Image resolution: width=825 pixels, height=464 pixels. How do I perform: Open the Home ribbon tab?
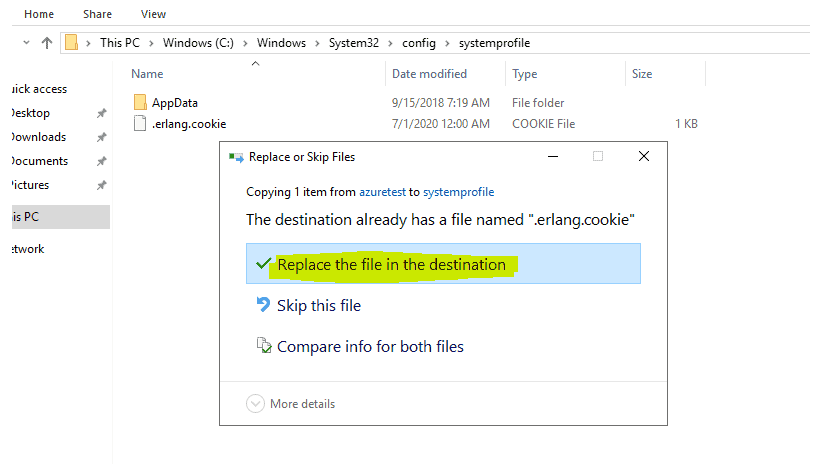pyautogui.click(x=39, y=14)
